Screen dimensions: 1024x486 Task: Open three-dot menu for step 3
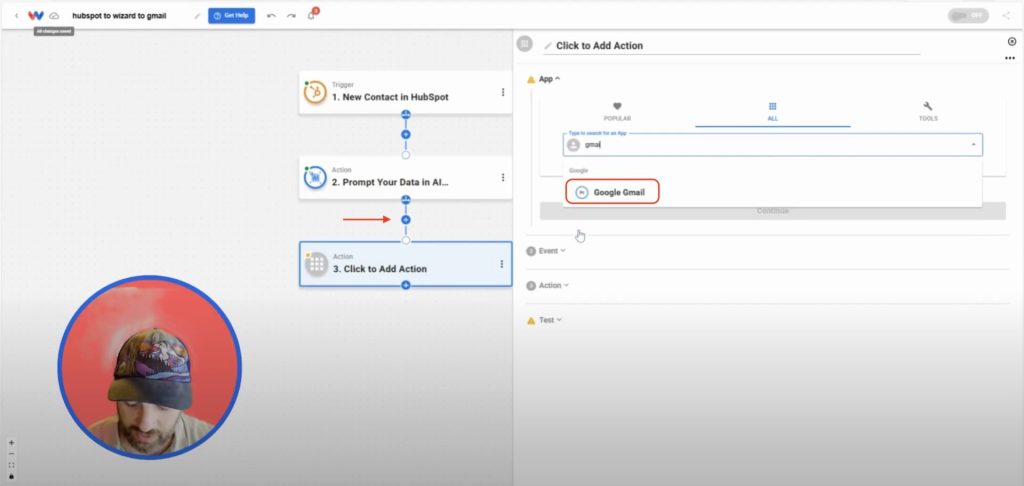[502, 264]
